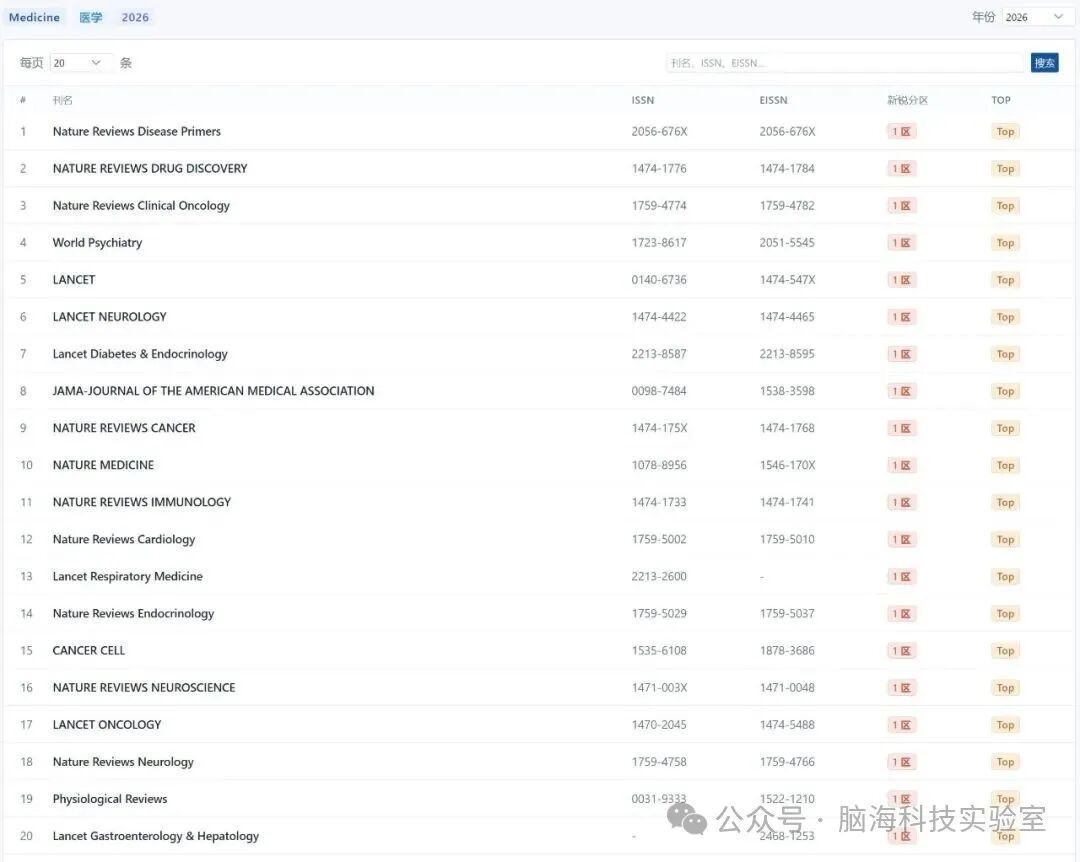Viewport: 1080px width, 862px height.
Task: Click 1区 badge for CANCER CELL row
Action: point(902,650)
